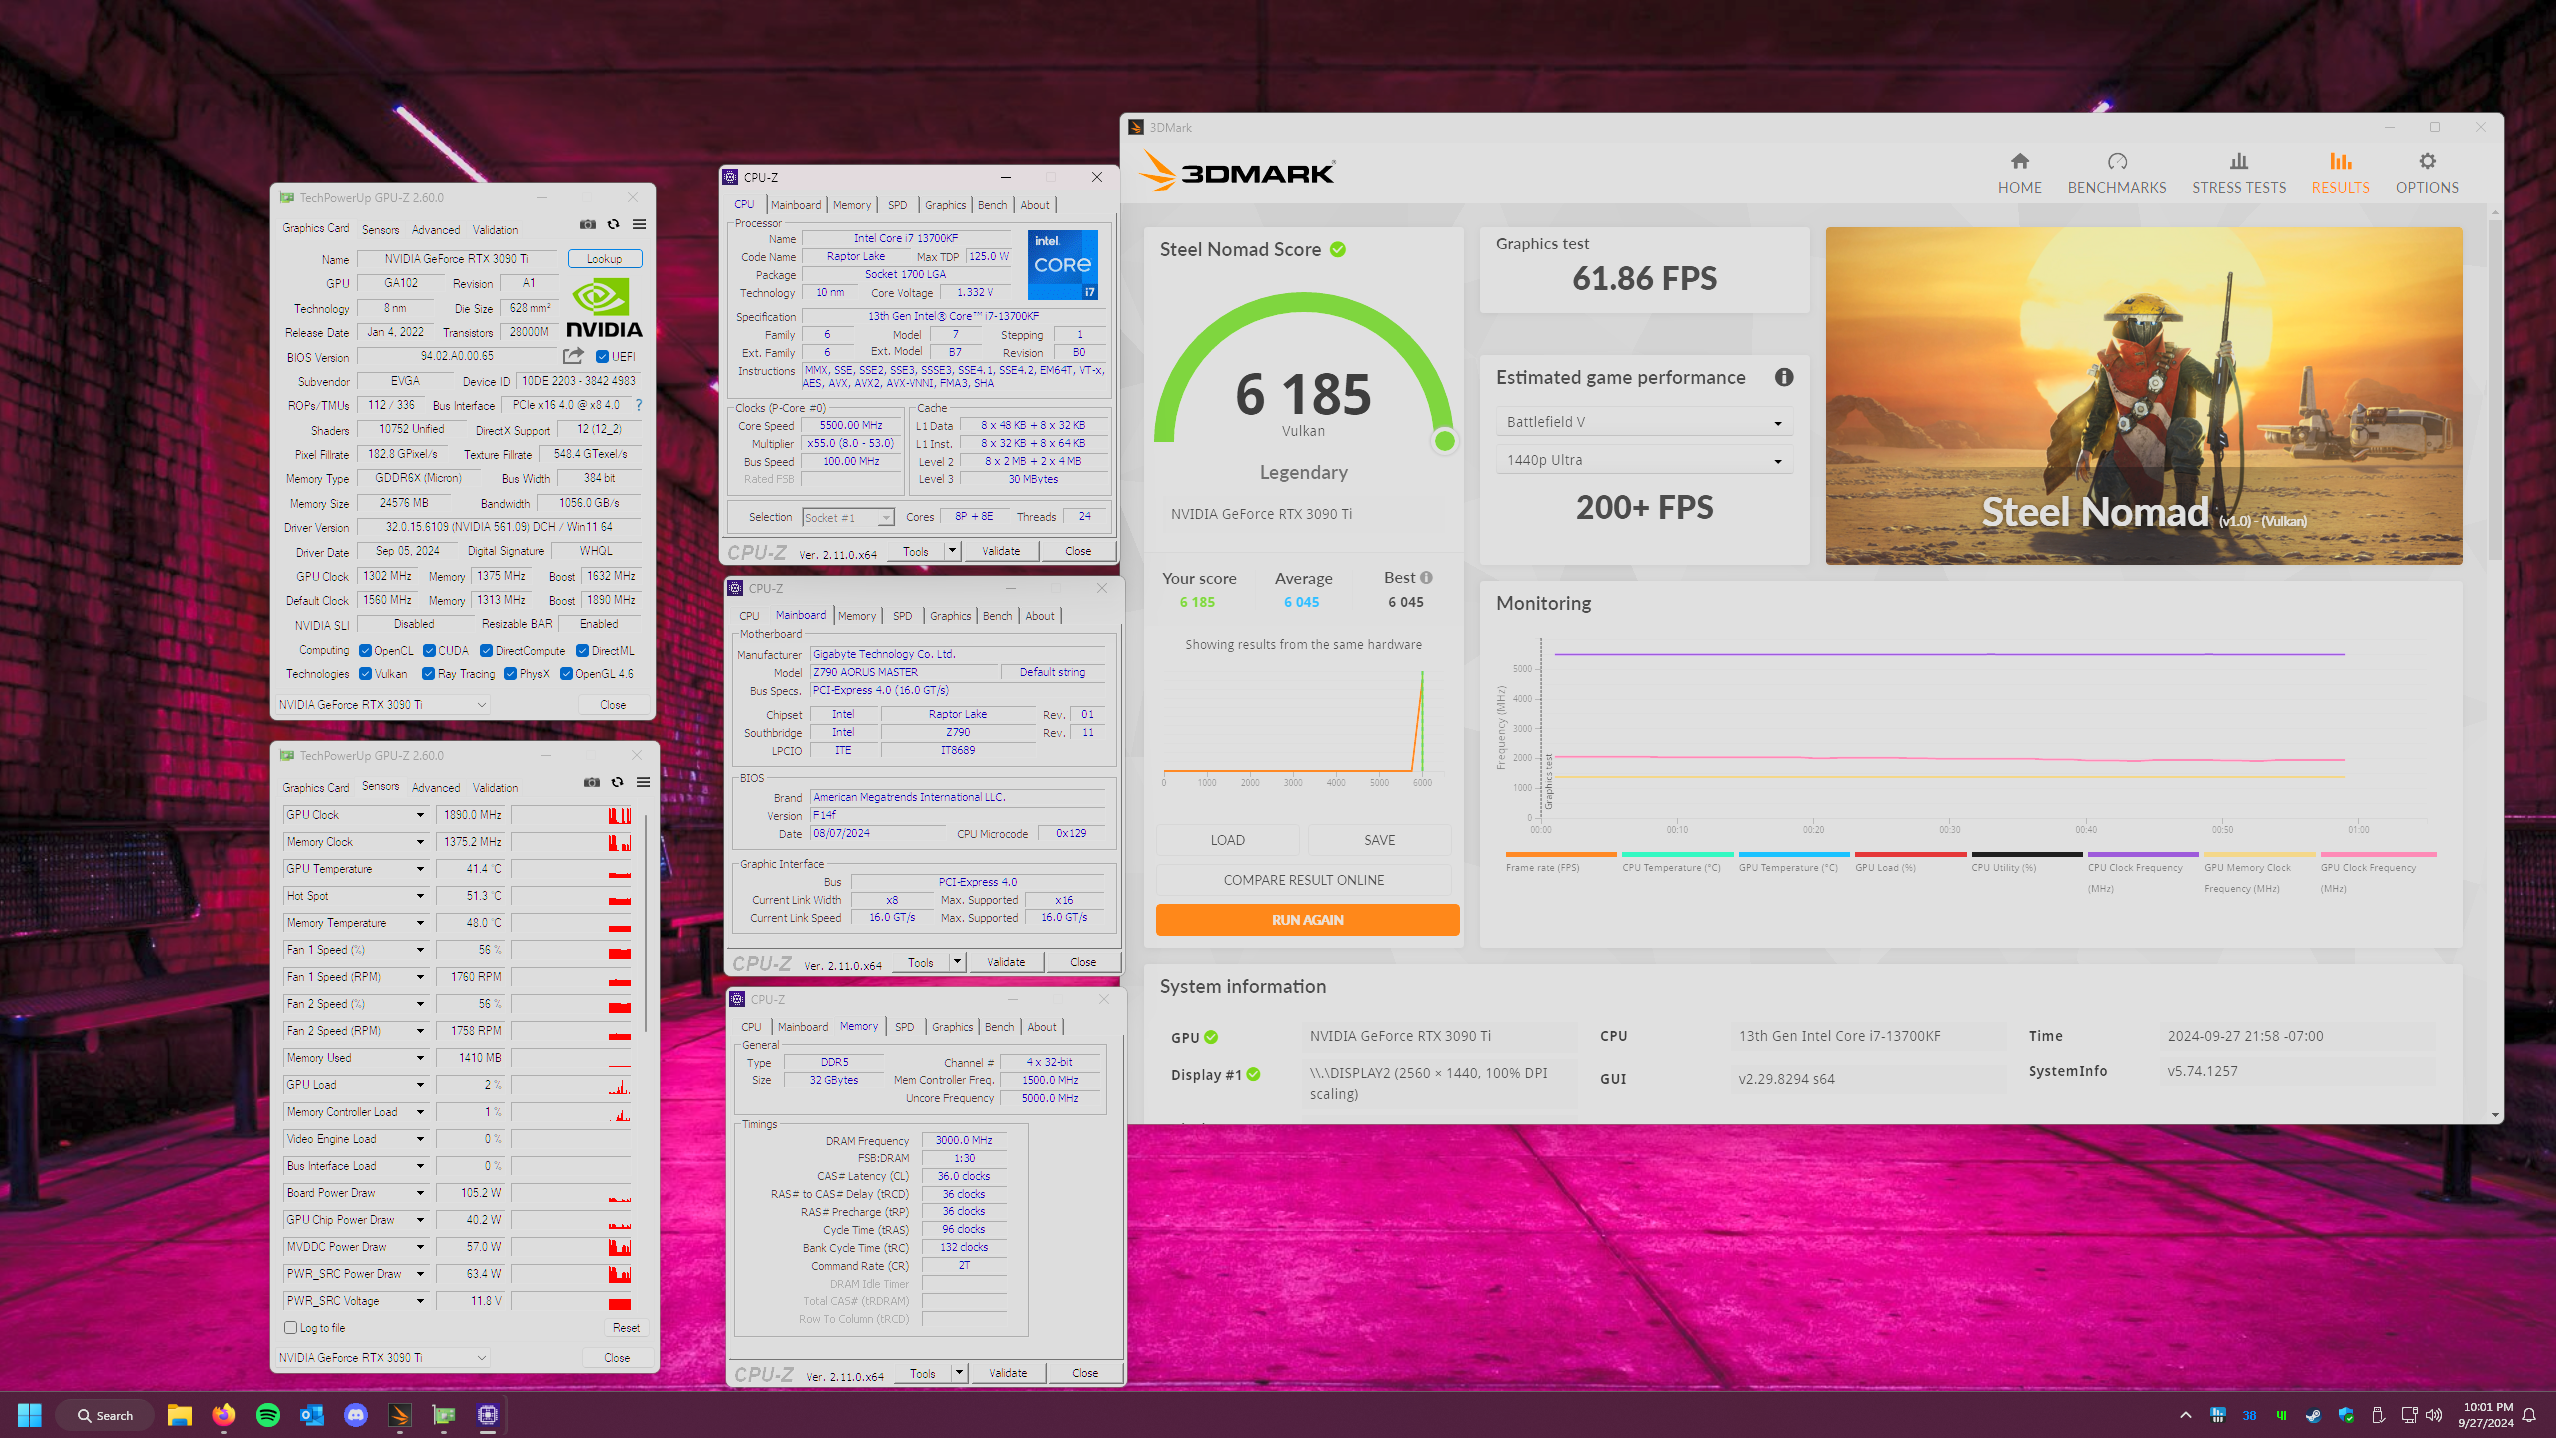Open Stress Tests in 3DMark
This screenshot has width=2556, height=1438.
[x=2238, y=173]
